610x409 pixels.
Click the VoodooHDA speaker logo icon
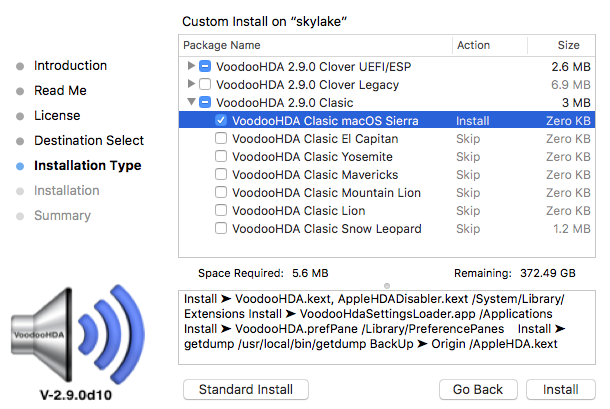click(69, 320)
